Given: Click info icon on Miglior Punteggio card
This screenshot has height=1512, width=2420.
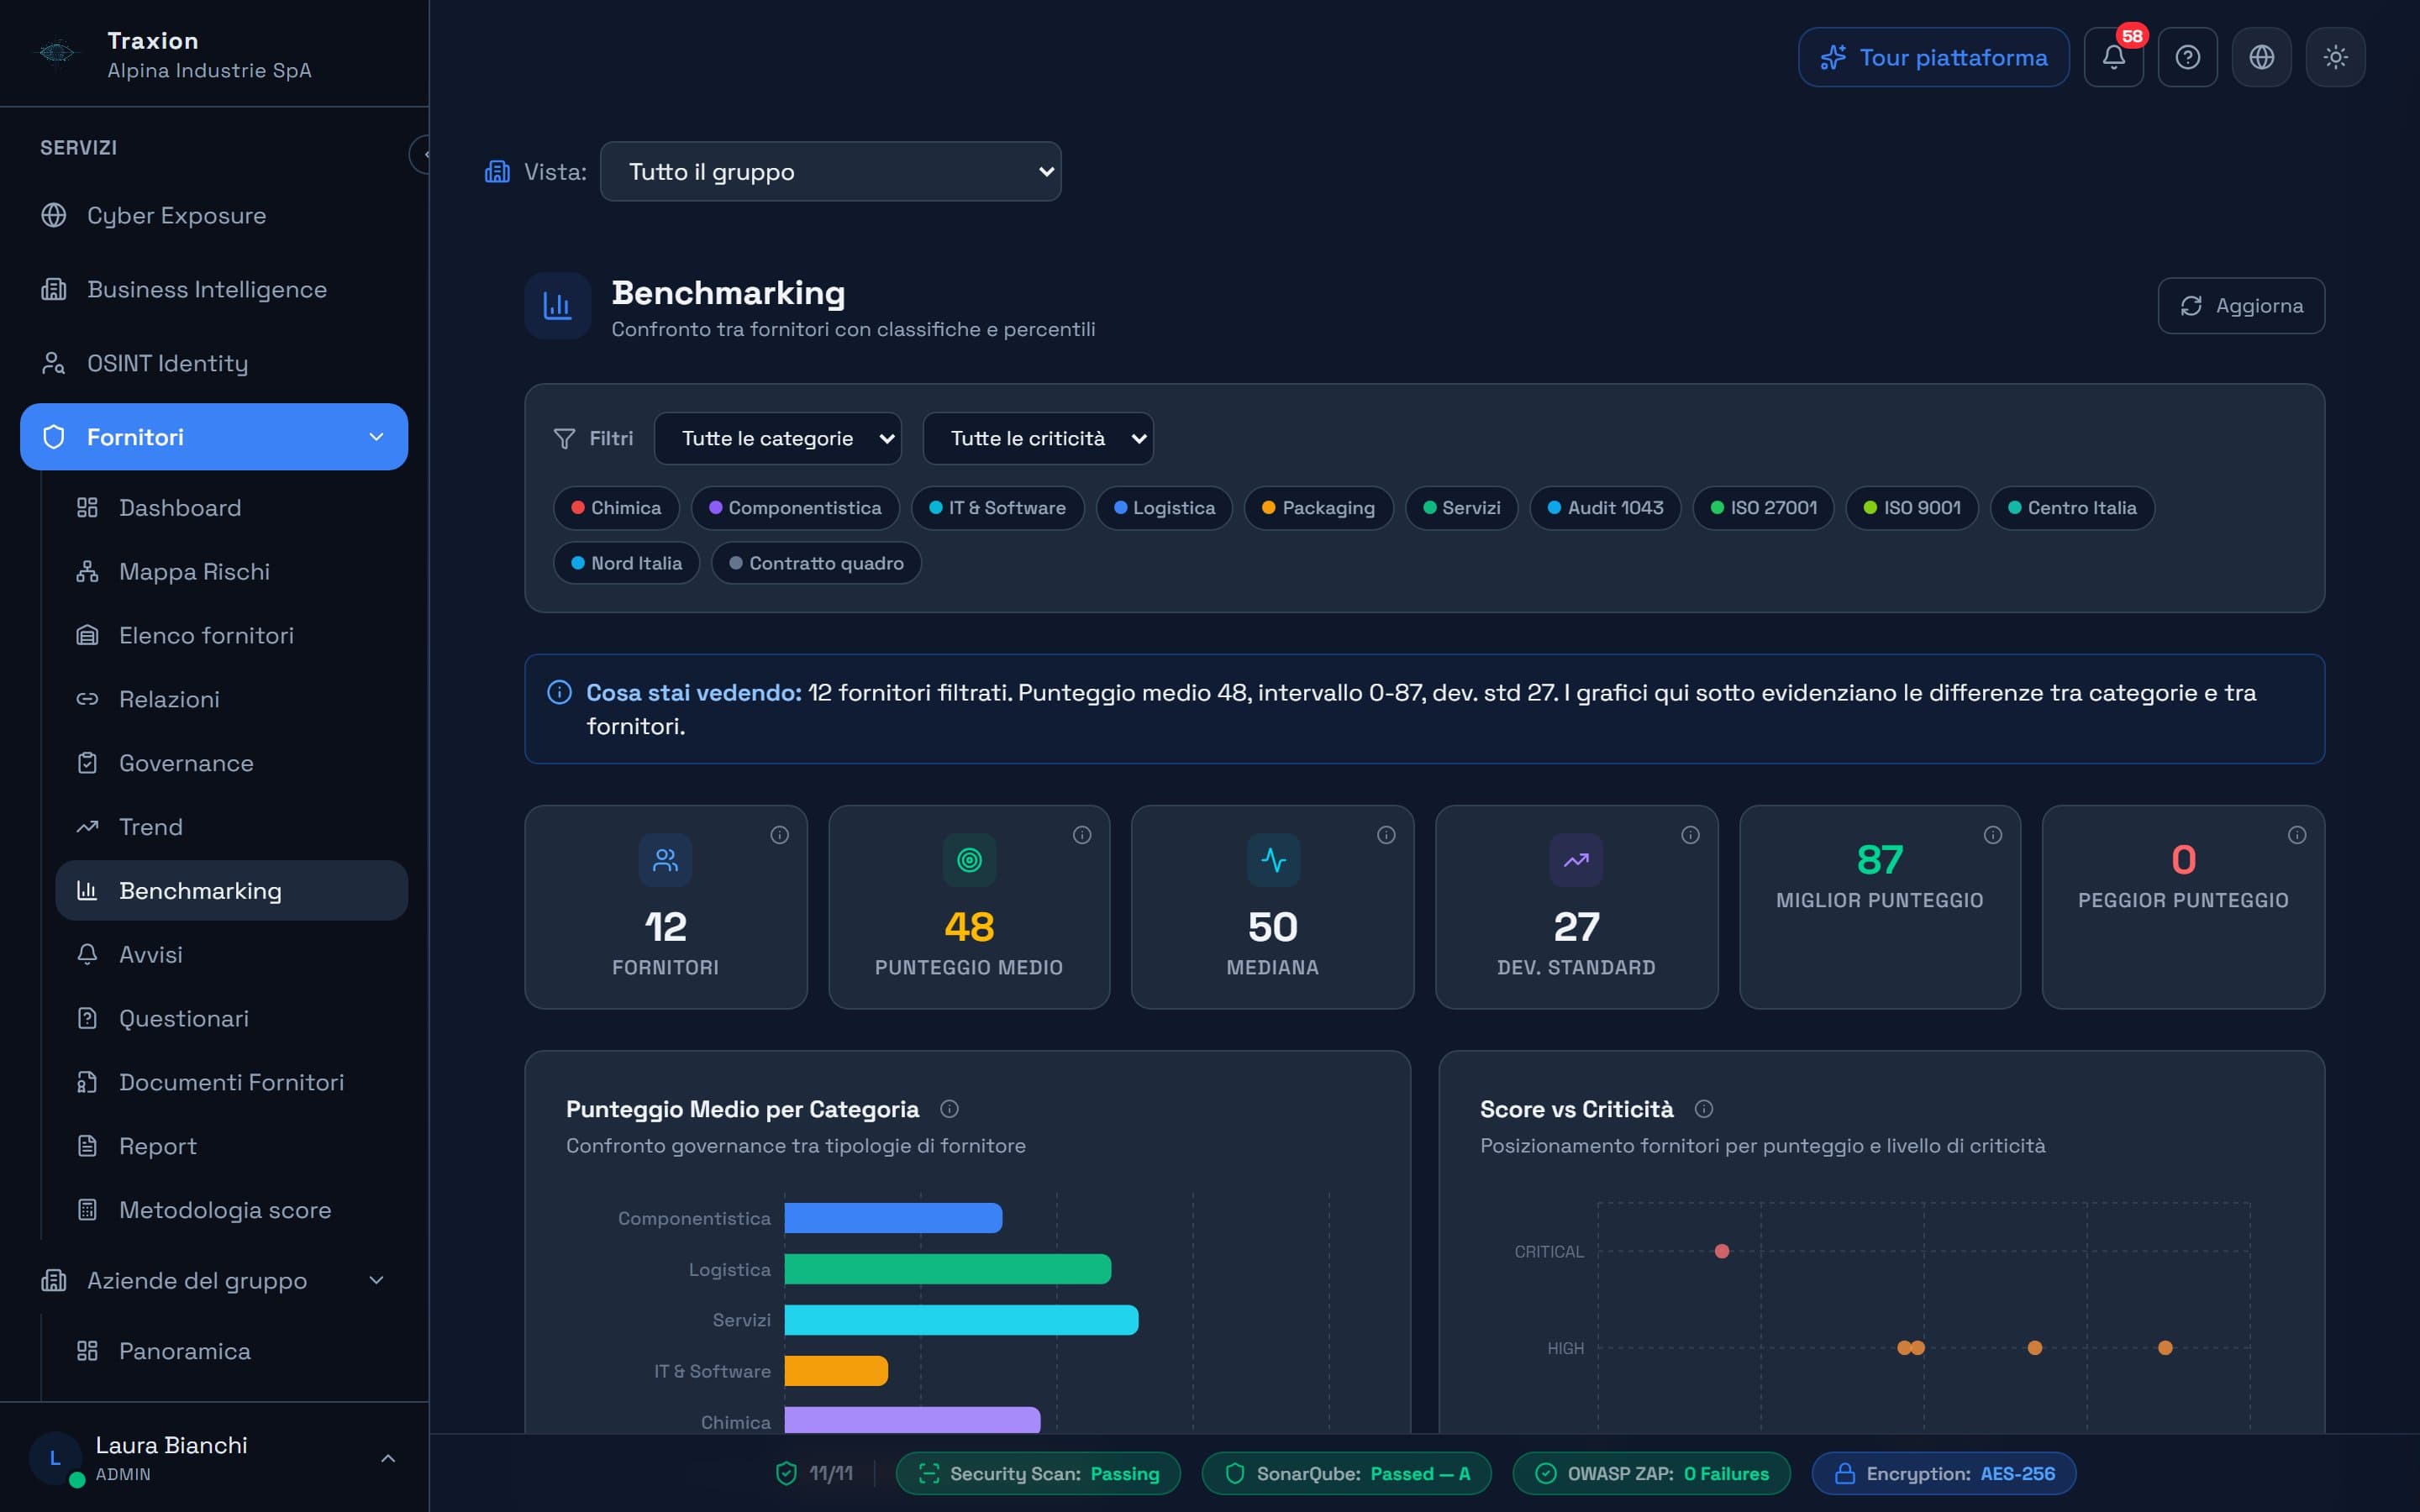Looking at the screenshot, I should click(1993, 835).
